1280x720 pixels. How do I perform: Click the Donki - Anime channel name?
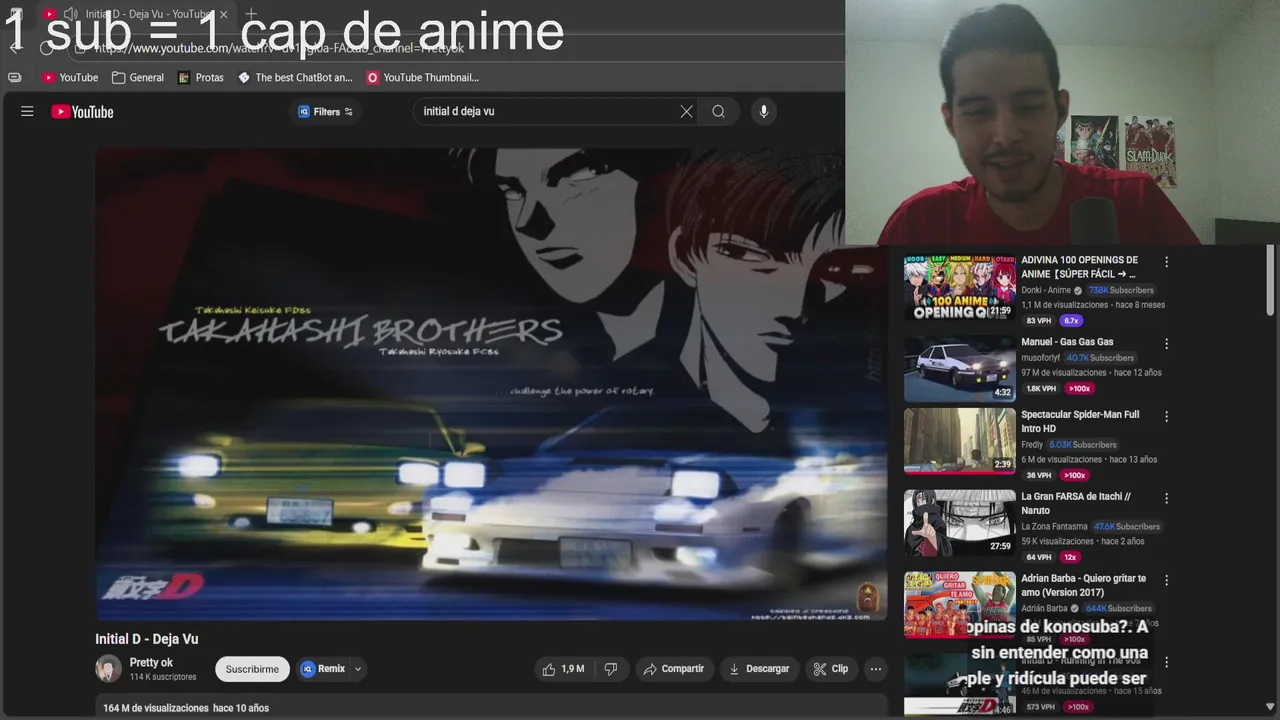[1046, 291]
